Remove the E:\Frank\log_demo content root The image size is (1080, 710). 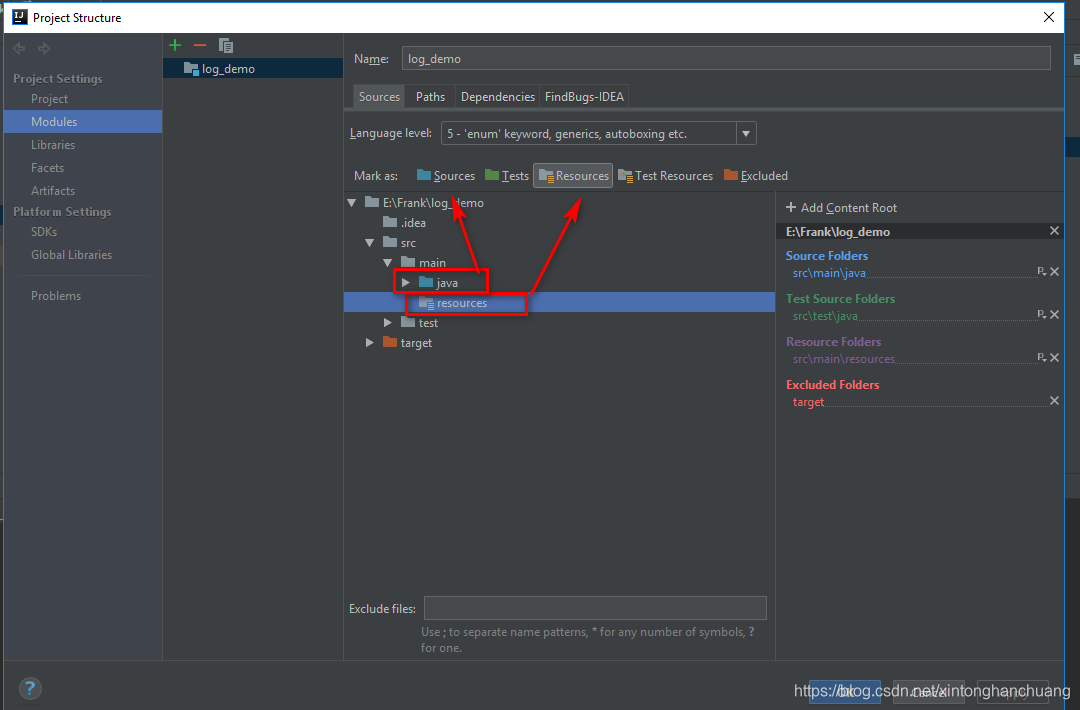1056,231
